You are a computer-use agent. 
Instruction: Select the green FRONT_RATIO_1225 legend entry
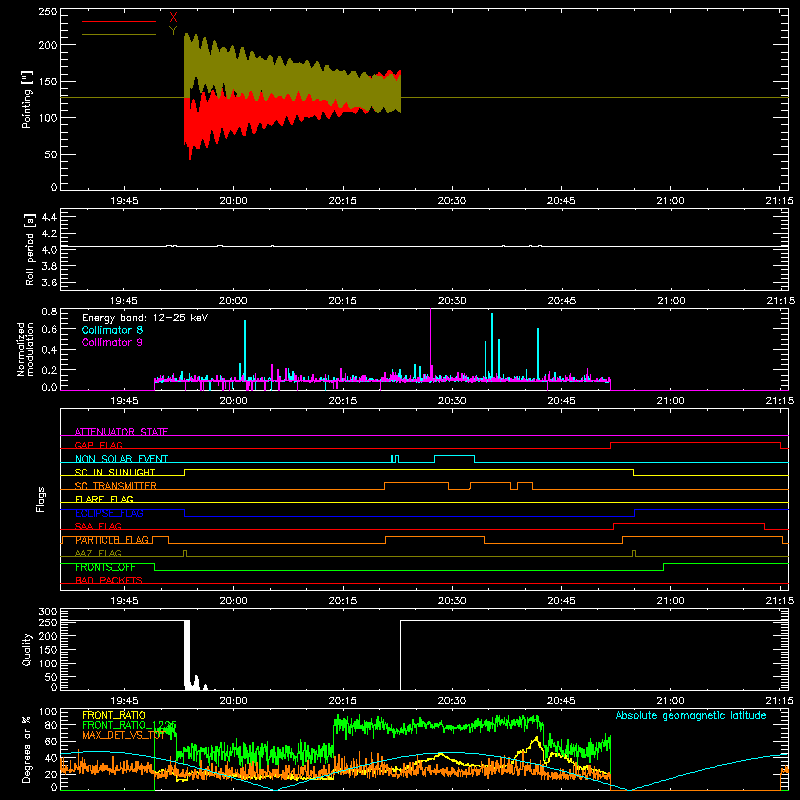130,725
